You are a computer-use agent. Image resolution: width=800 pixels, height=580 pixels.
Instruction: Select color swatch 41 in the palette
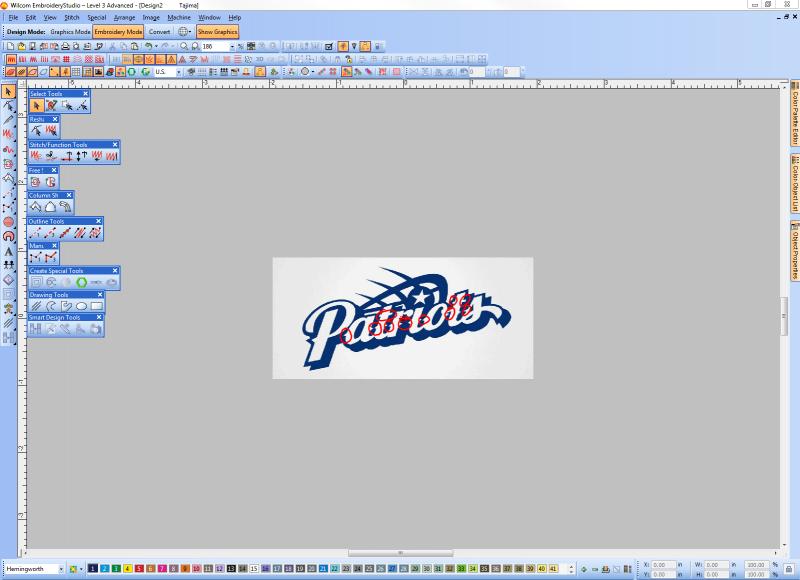553,569
